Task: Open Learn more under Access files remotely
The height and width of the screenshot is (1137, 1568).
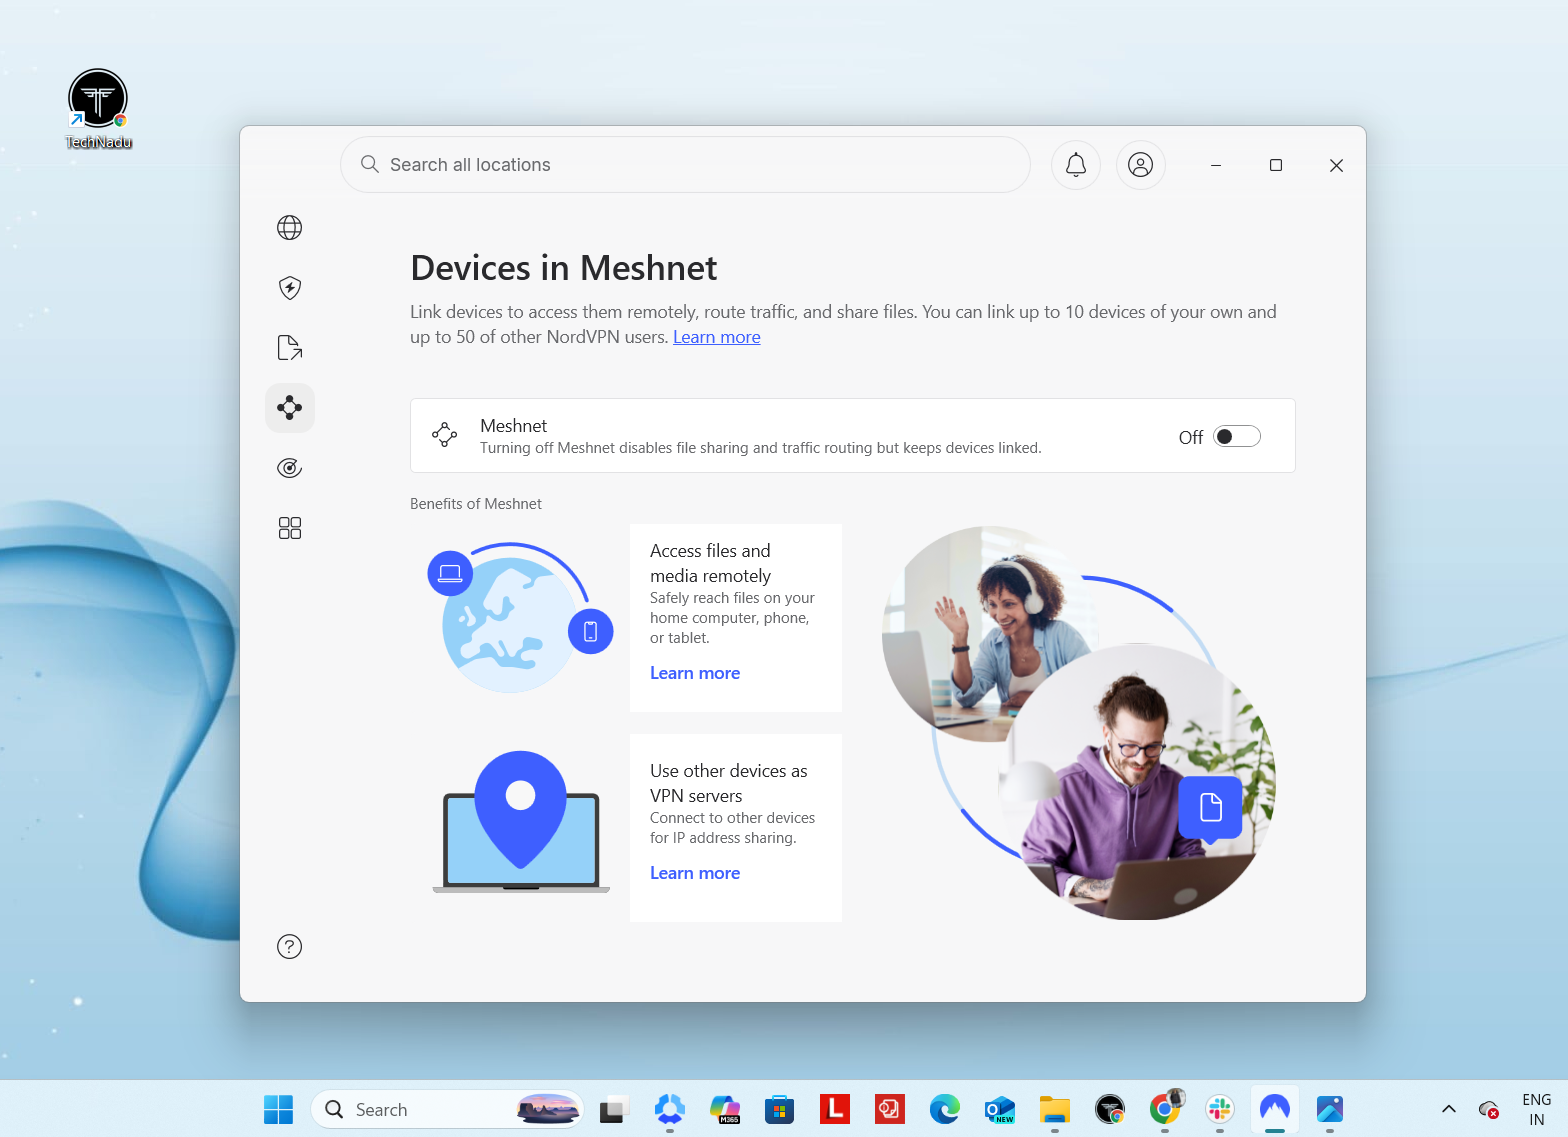Action: (x=695, y=673)
